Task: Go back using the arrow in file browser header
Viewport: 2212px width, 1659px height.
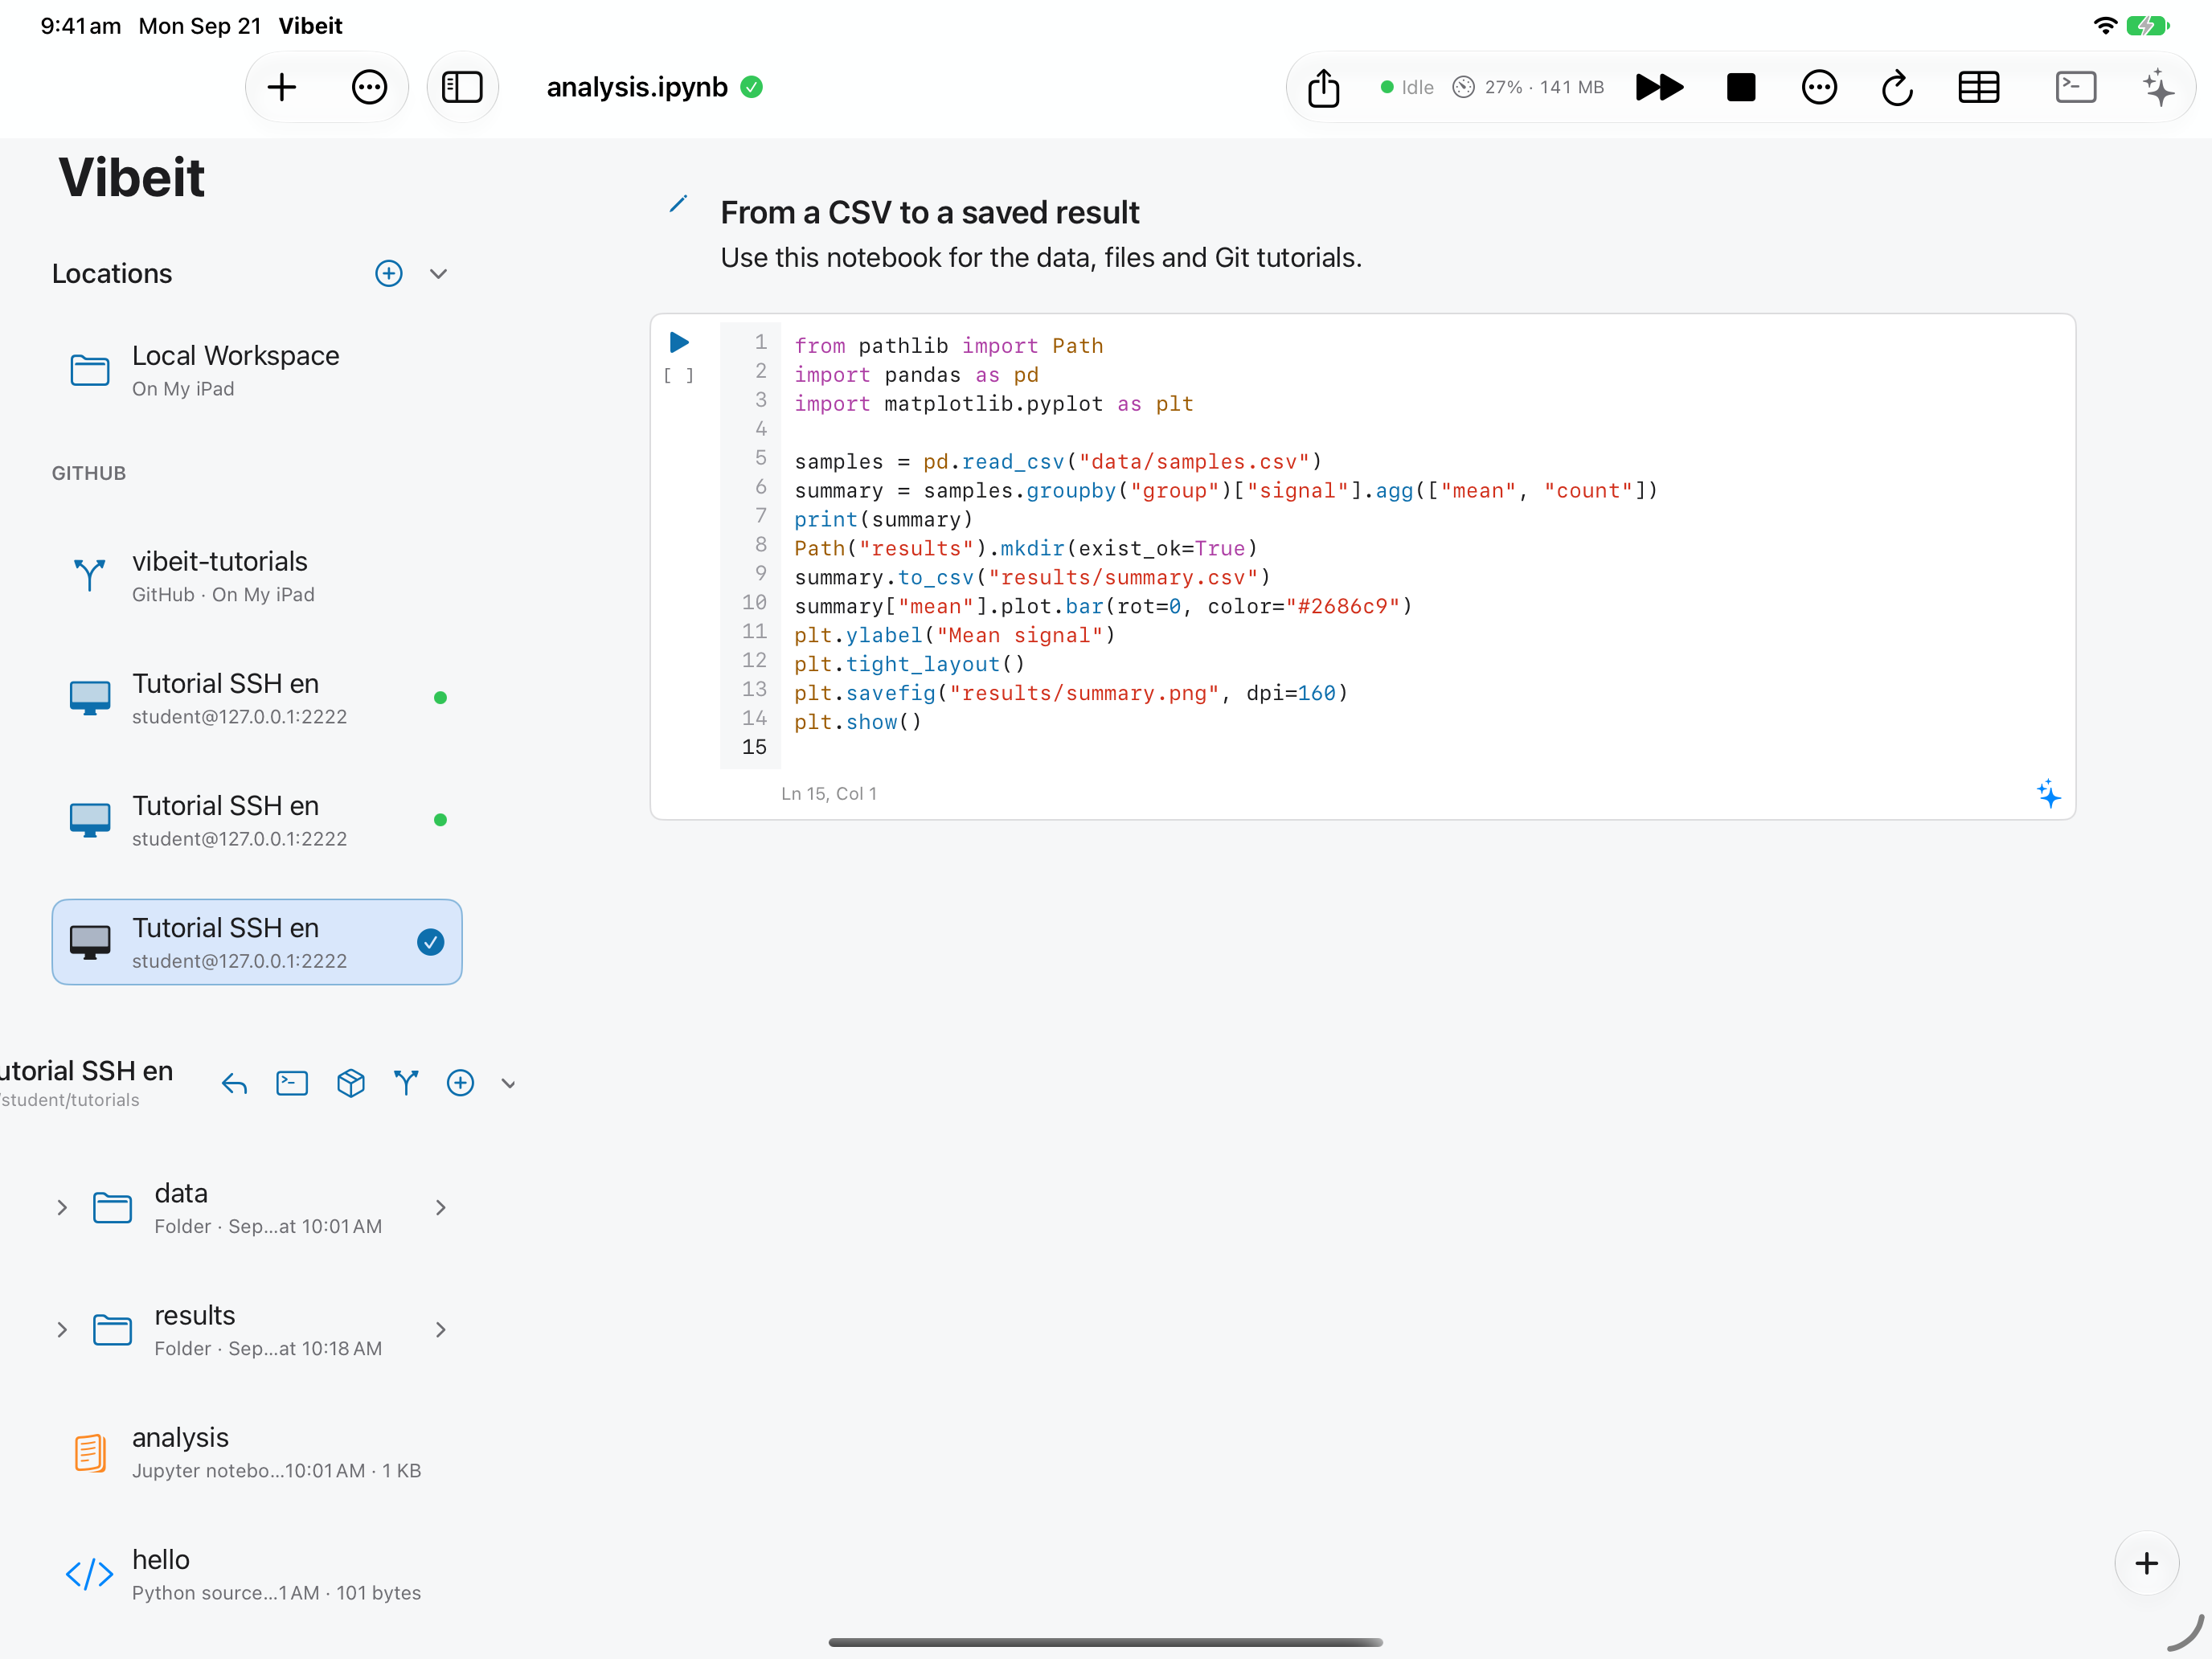Action: pos(234,1083)
